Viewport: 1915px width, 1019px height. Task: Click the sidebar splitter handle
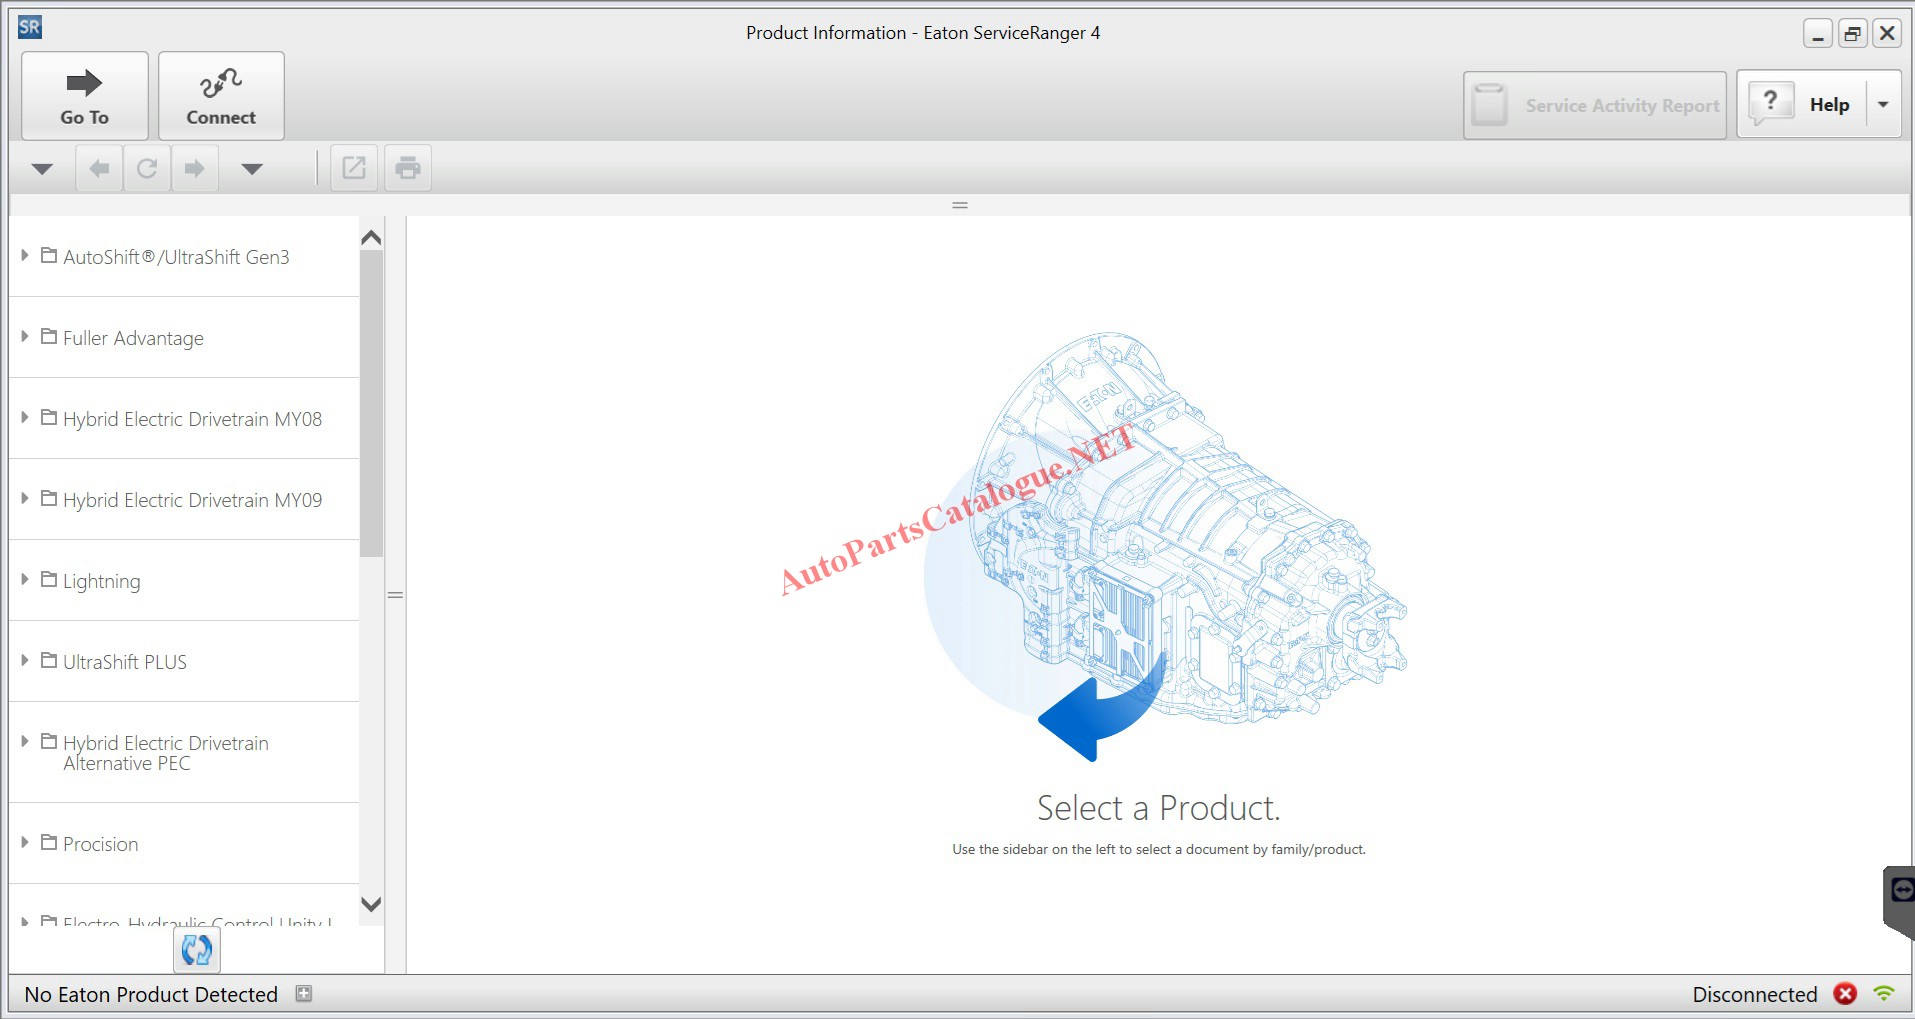coord(395,595)
